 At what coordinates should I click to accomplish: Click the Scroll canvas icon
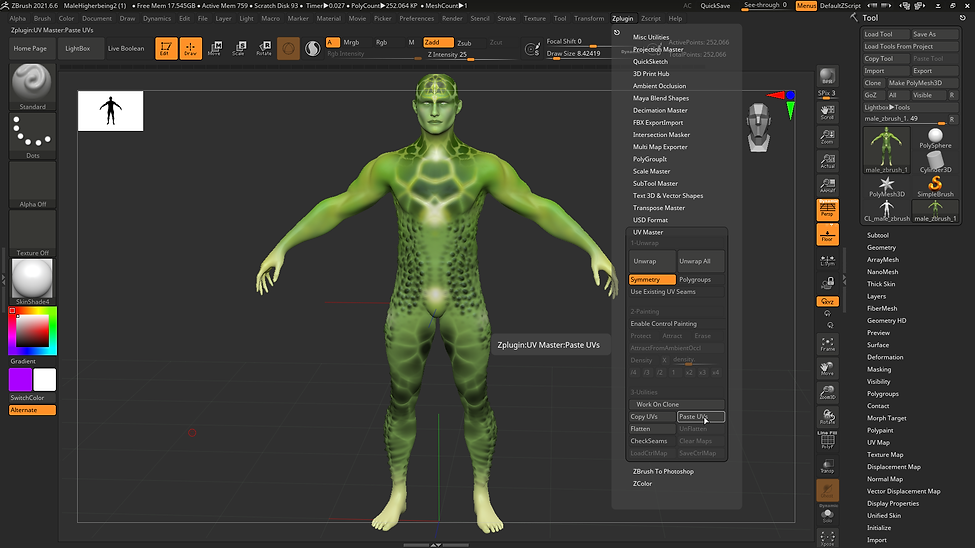(x=828, y=112)
